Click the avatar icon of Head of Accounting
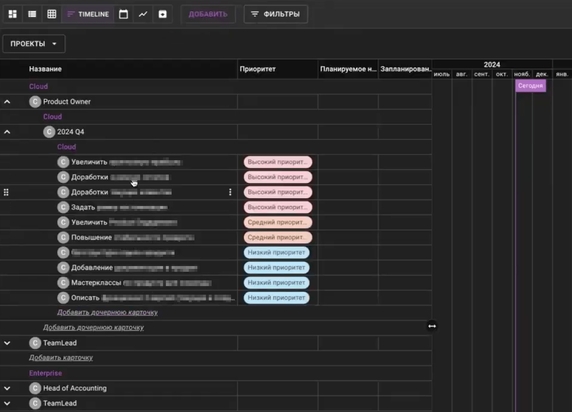 pos(35,388)
